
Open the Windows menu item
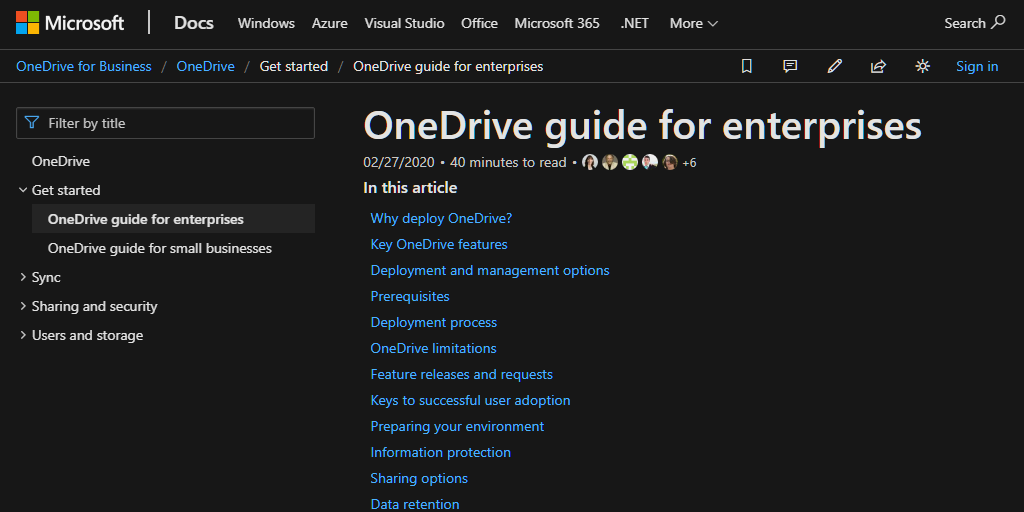click(x=266, y=24)
